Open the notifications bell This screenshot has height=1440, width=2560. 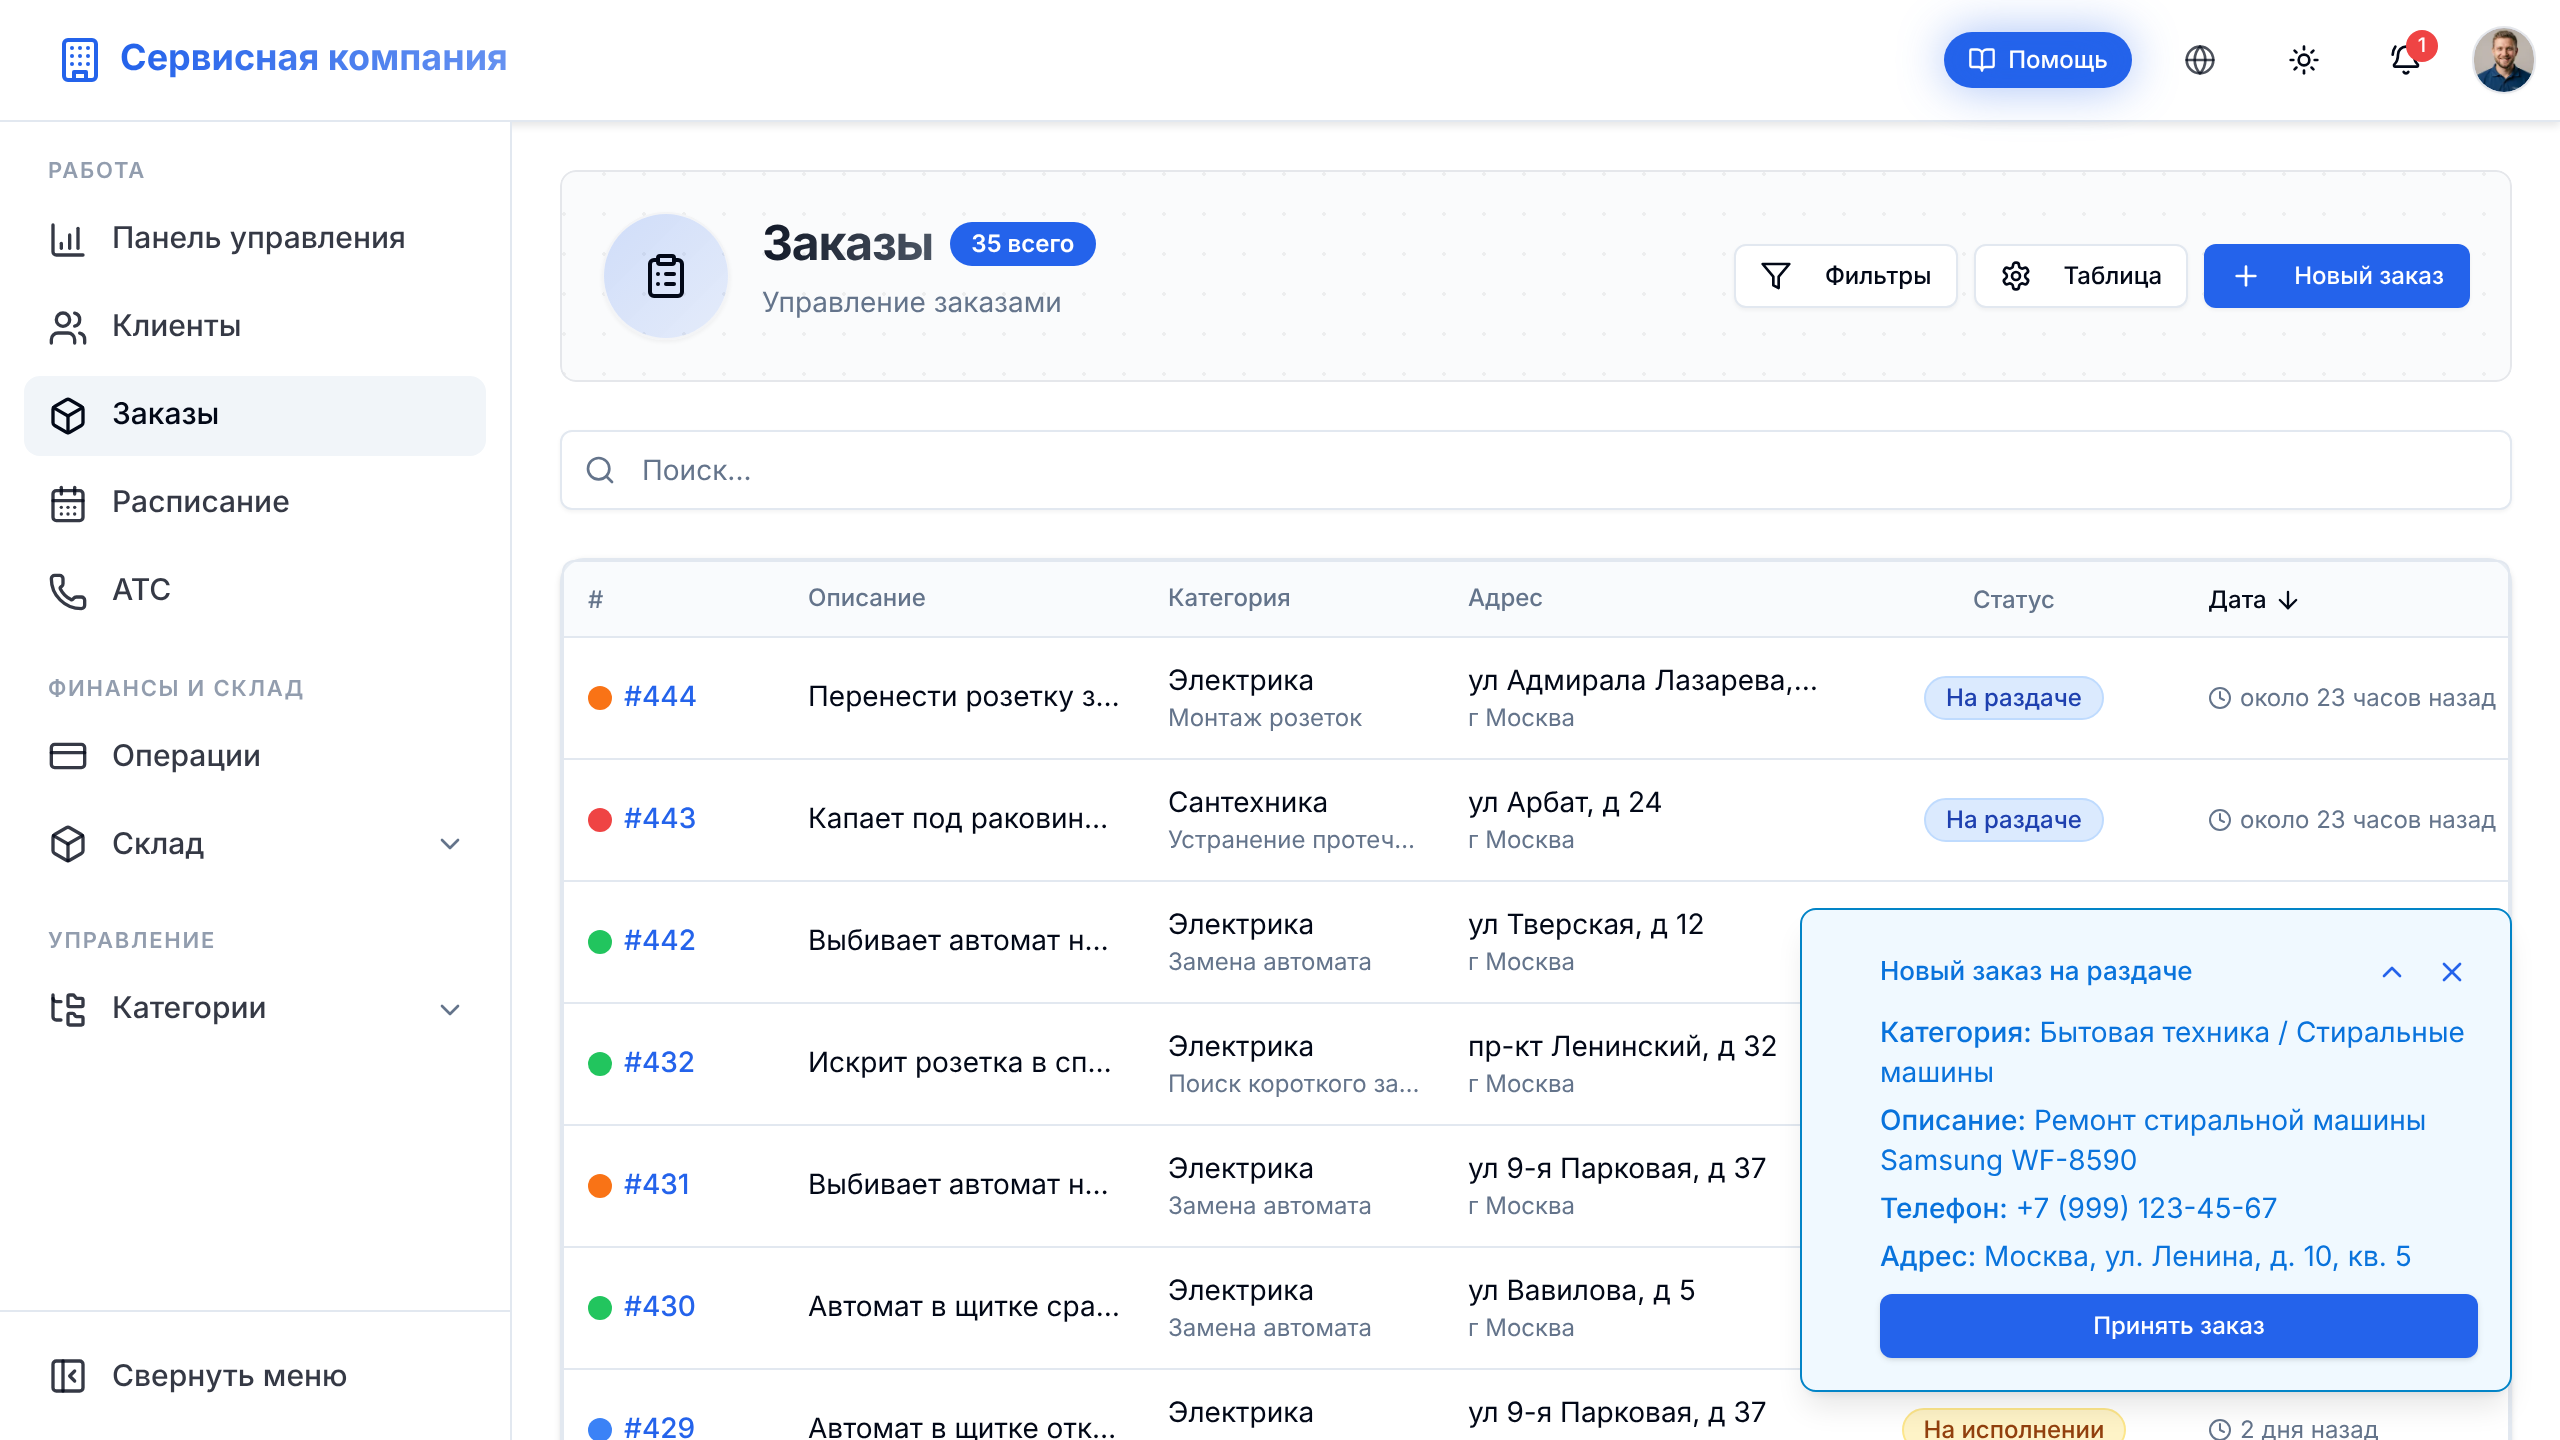coord(2406,60)
